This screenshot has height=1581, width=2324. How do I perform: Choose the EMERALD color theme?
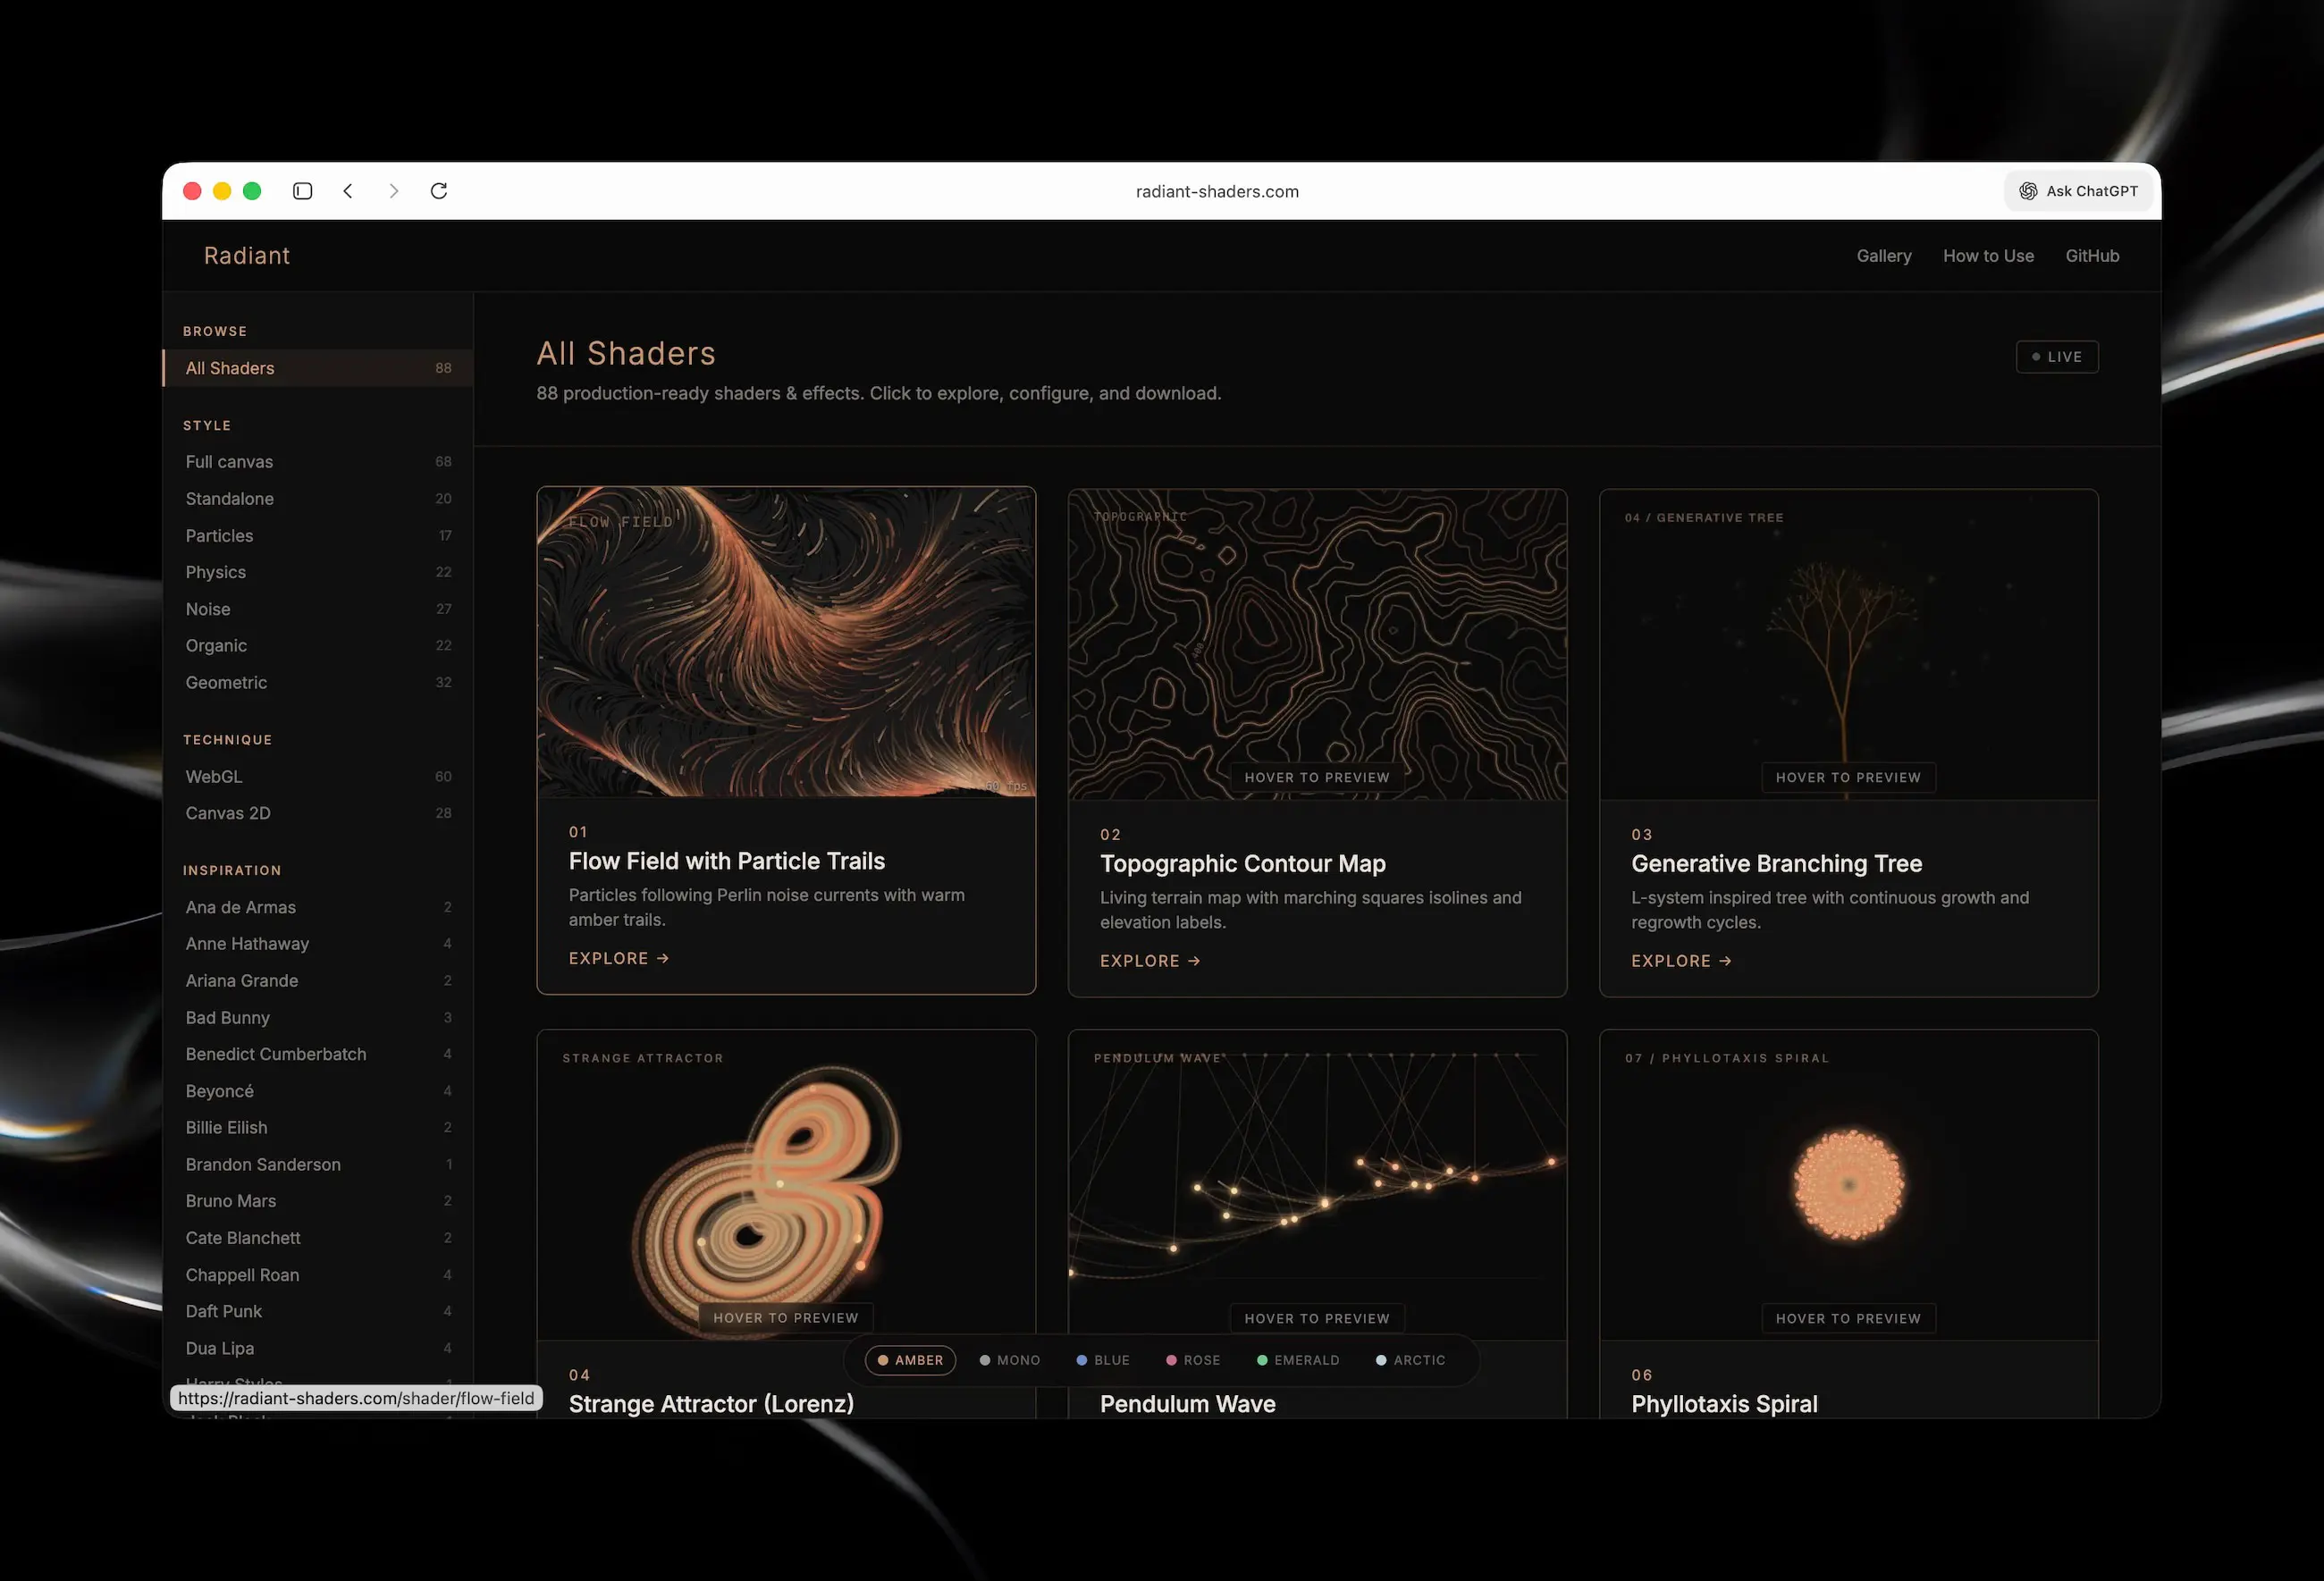pos(1298,1360)
